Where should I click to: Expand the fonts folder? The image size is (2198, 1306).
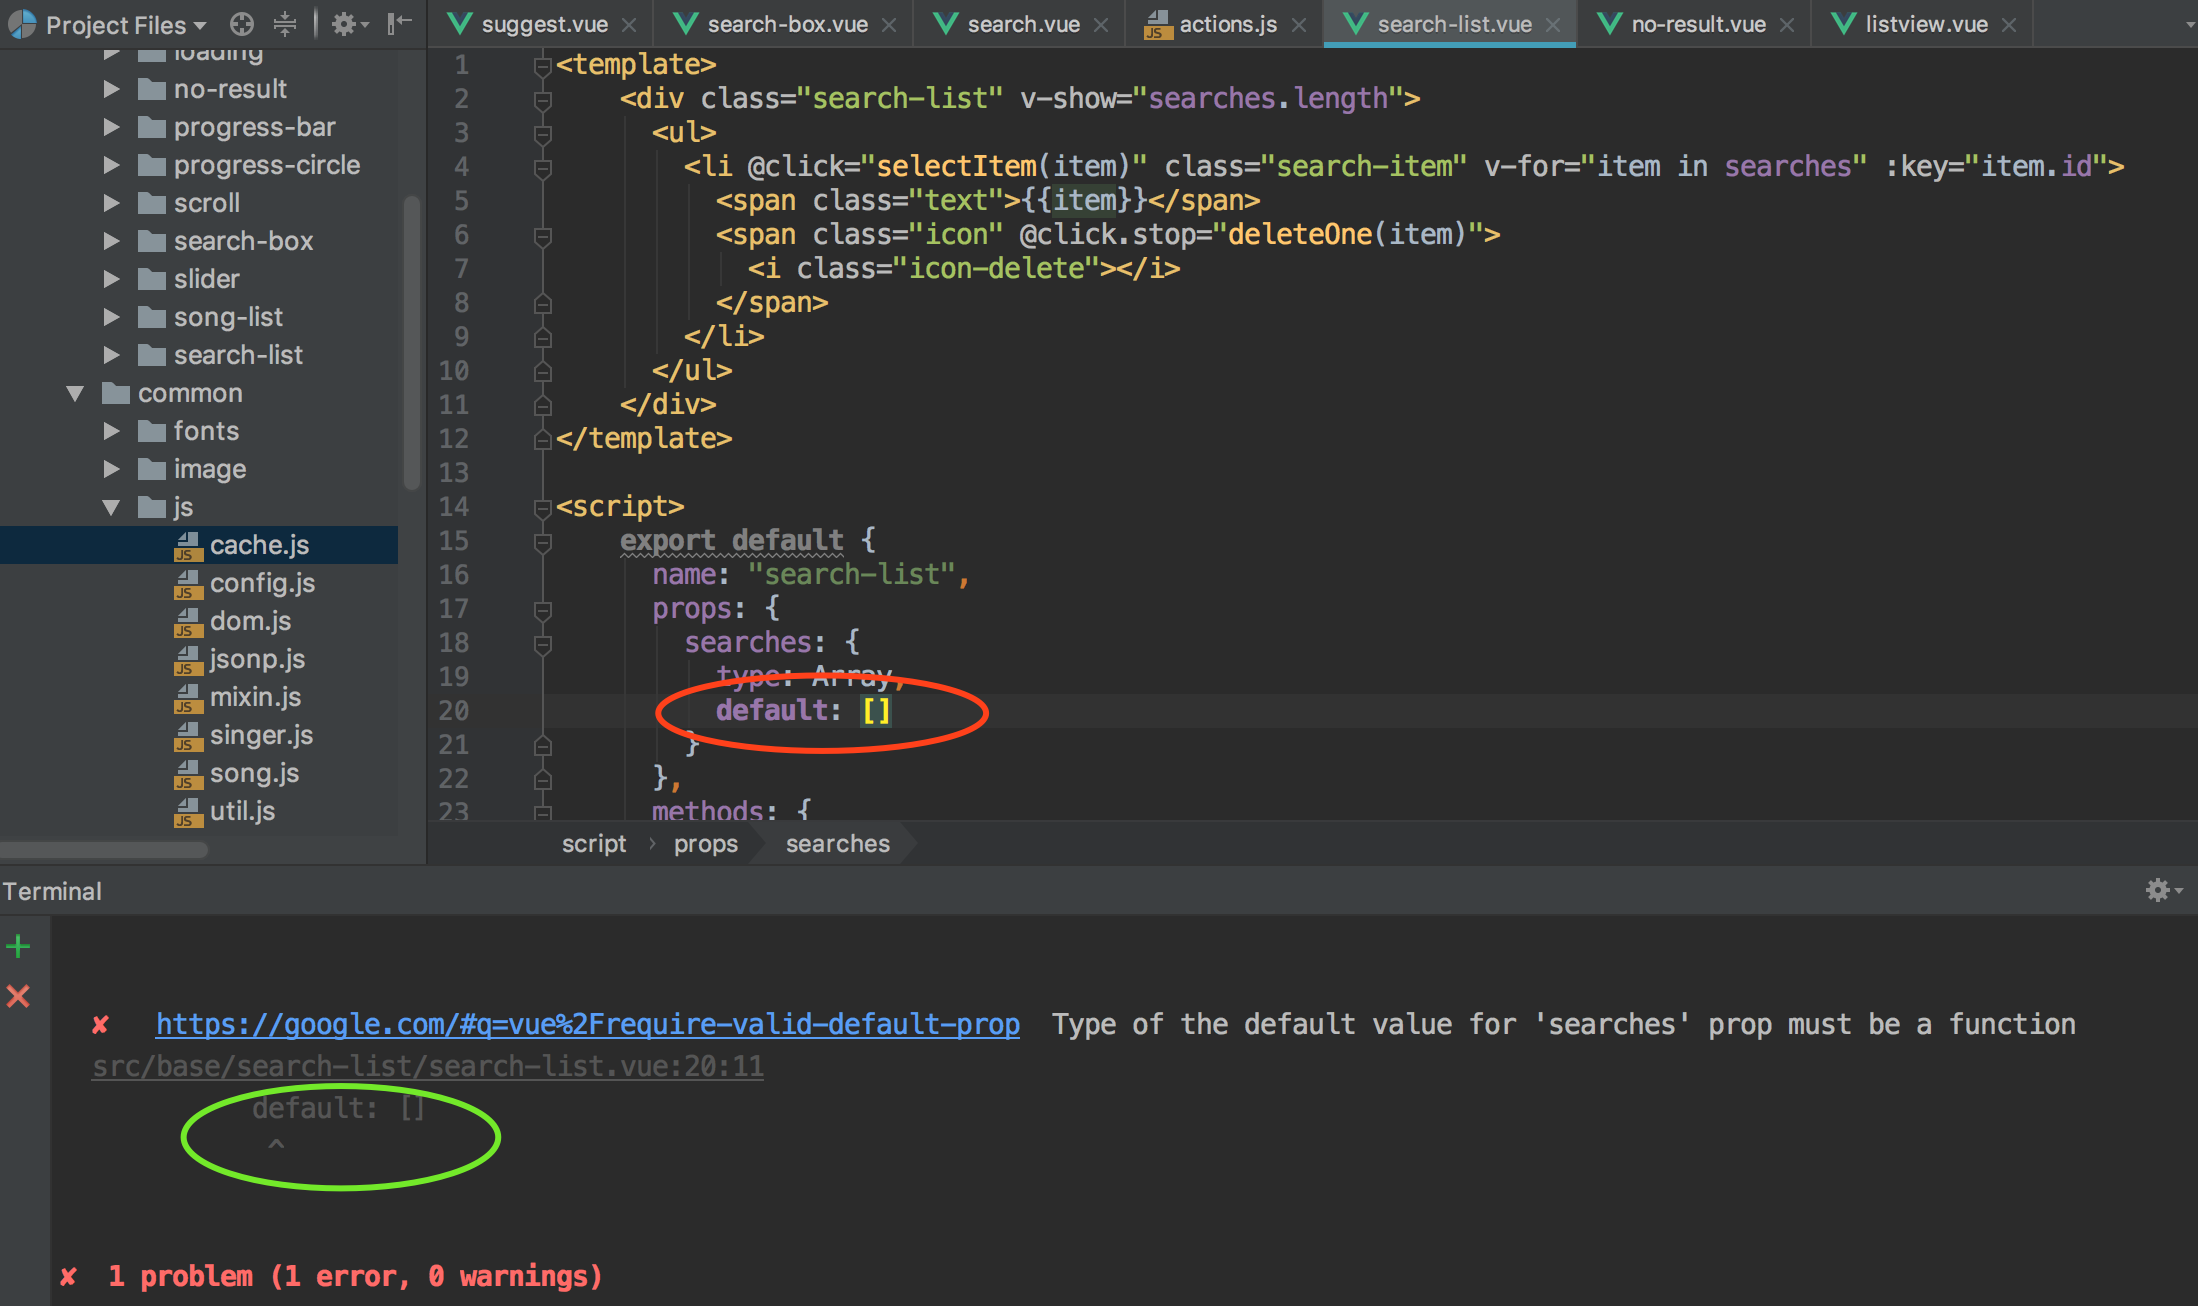tap(111, 430)
